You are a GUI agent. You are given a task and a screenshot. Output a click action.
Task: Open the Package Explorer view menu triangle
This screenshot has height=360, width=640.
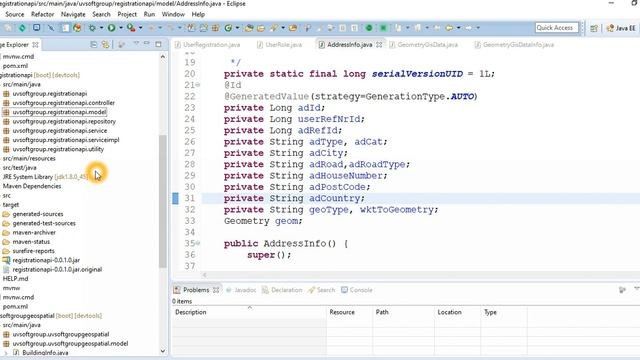pos(136,44)
